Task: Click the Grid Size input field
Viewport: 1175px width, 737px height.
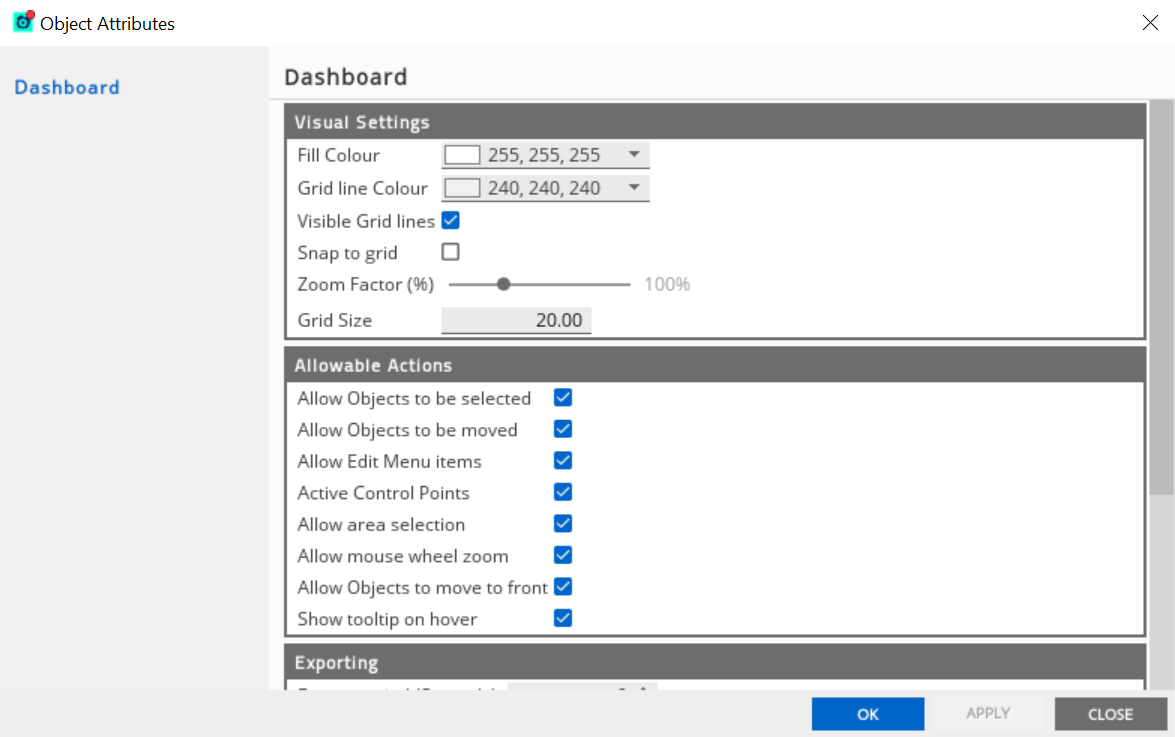Action: [x=516, y=320]
